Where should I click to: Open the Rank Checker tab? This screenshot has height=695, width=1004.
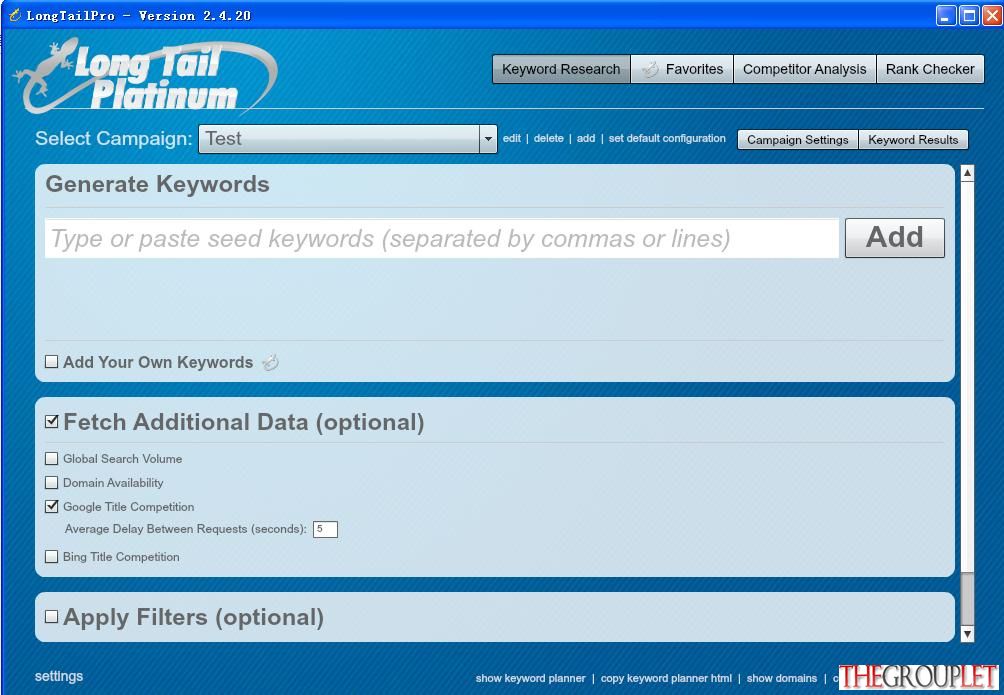pyautogui.click(x=930, y=69)
